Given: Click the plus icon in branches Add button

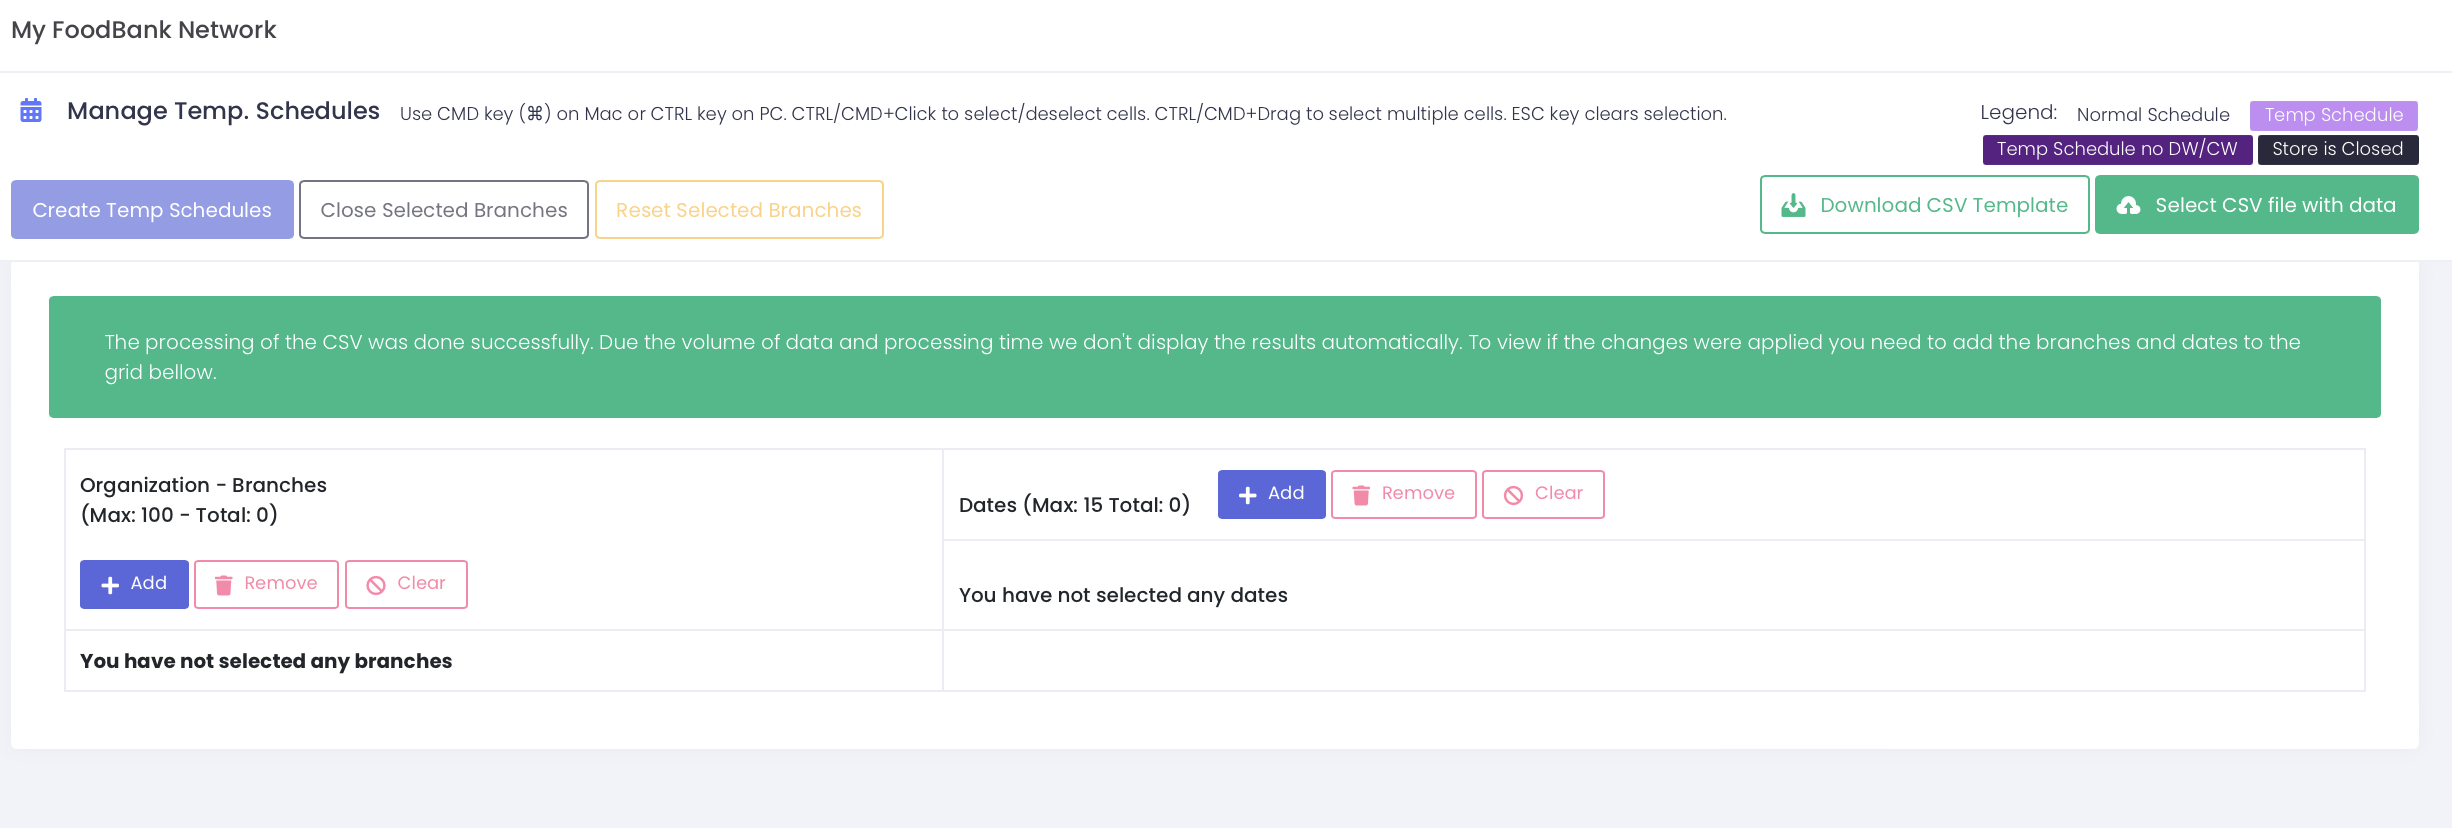Looking at the screenshot, I should 110,584.
